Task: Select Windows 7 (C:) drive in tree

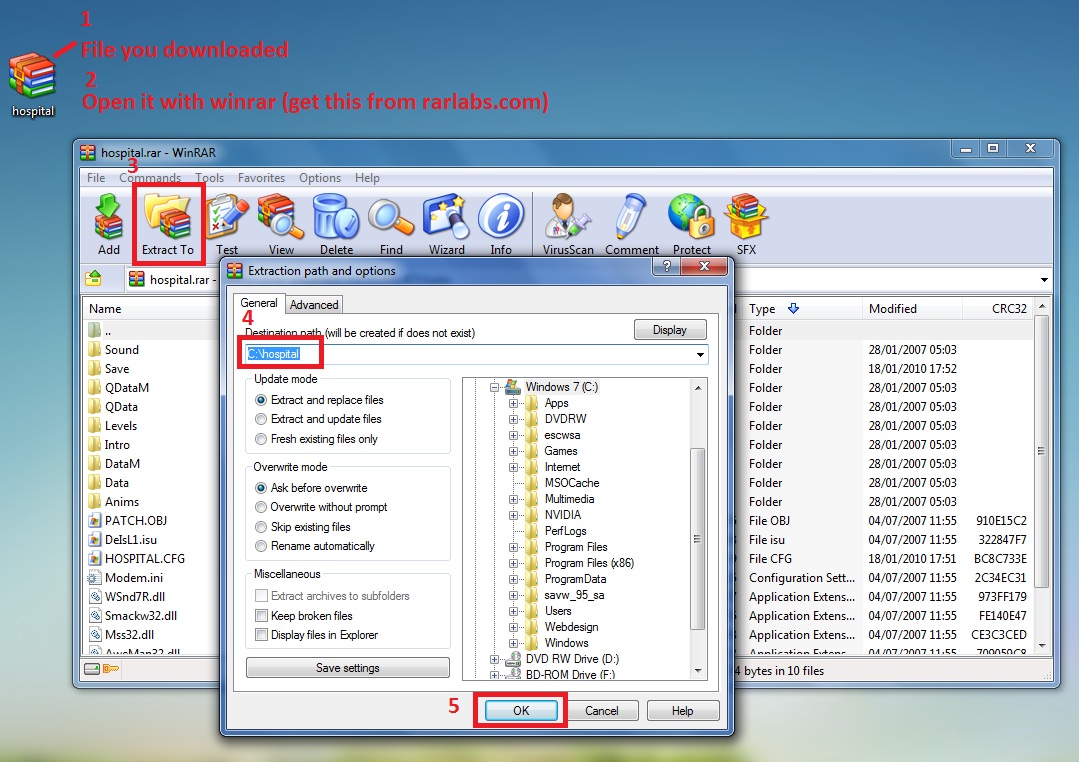Action: tap(562, 387)
